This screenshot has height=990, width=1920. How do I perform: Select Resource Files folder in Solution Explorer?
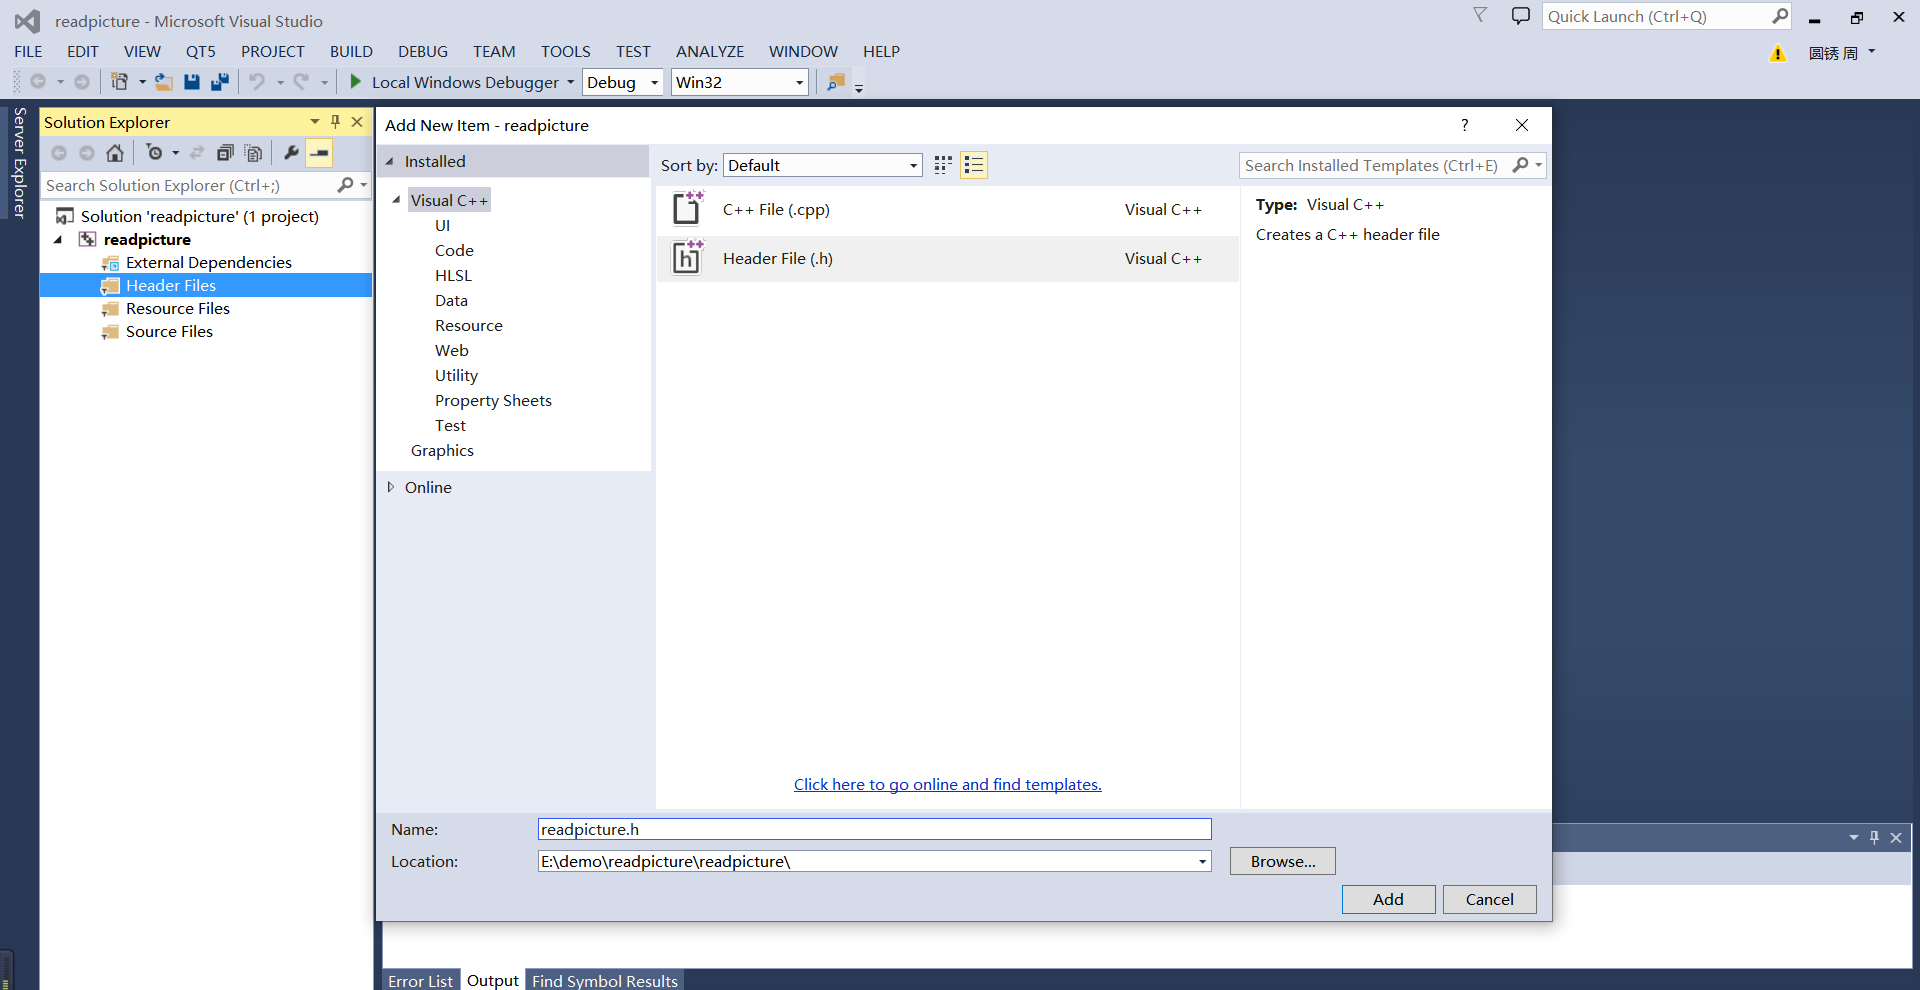coord(177,308)
